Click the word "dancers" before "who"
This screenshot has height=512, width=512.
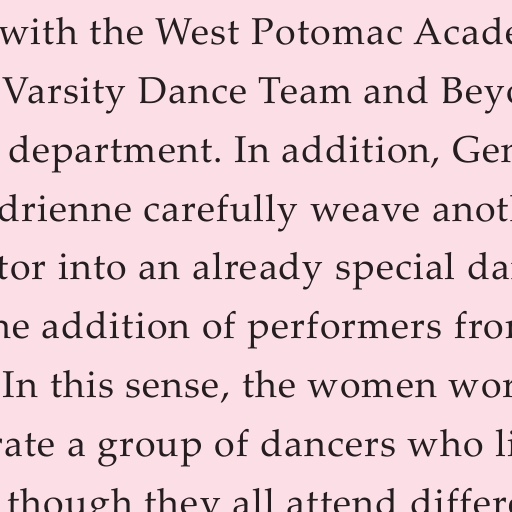click(x=328, y=444)
